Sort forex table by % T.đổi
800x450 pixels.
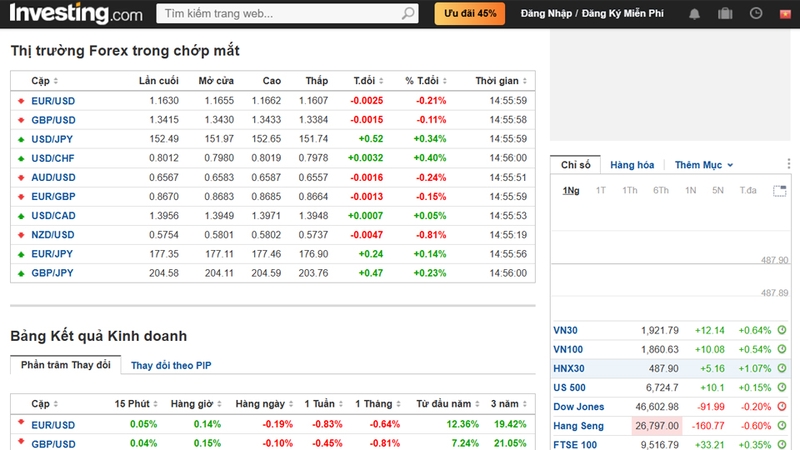[x=426, y=80]
